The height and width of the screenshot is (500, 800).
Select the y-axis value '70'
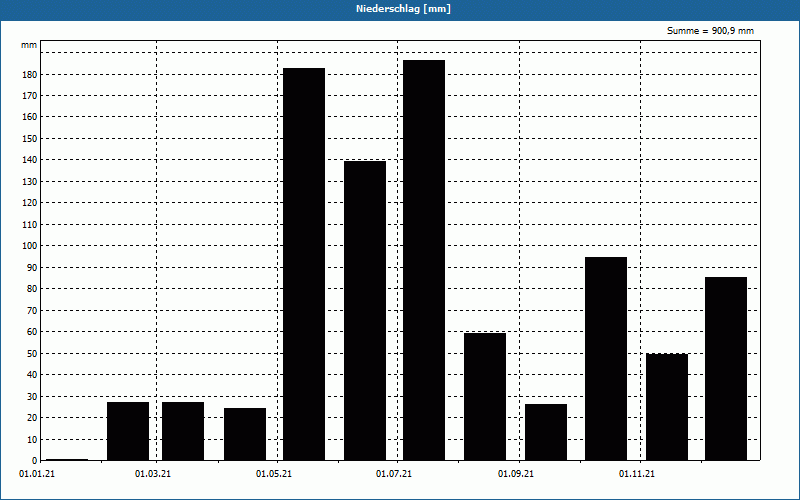point(32,310)
